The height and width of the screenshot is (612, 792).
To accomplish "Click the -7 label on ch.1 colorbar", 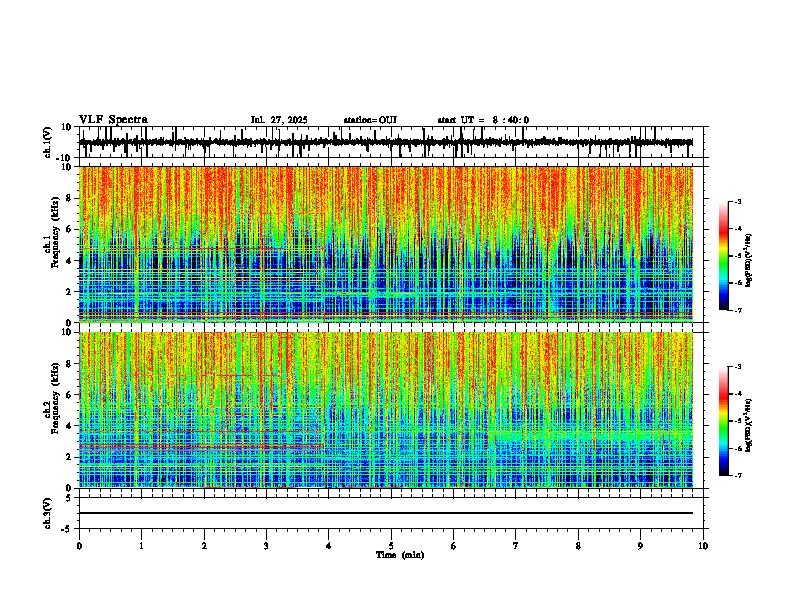I will (x=737, y=310).
